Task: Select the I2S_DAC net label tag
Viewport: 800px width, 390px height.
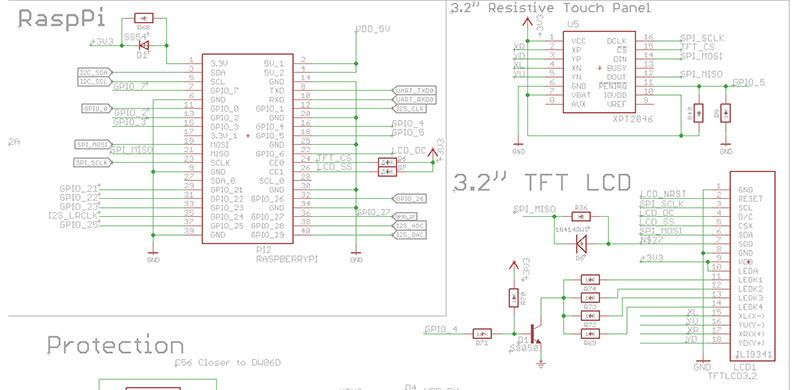Action: [x=410, y=235]
